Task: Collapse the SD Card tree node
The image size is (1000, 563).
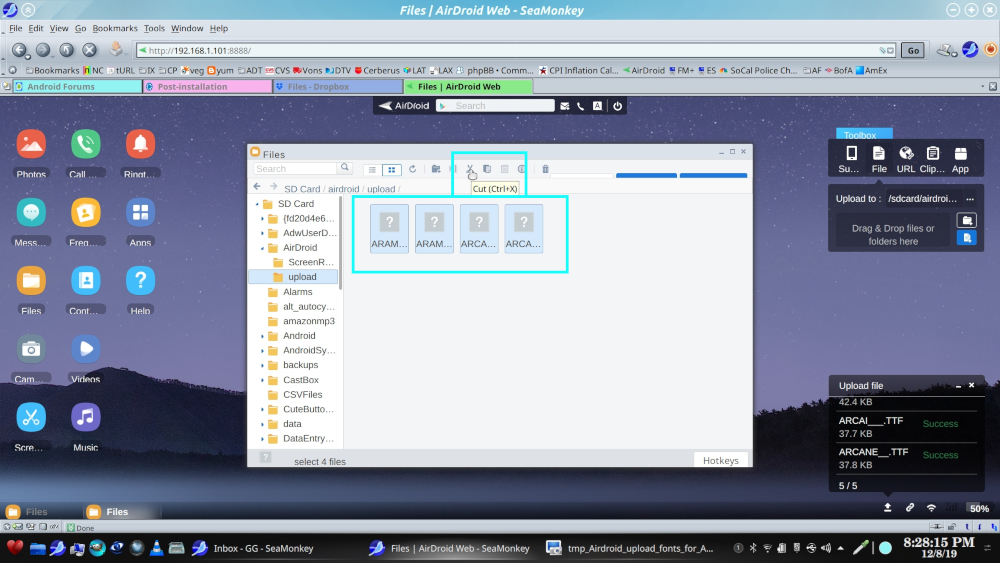Action: (x=257, y=204)
